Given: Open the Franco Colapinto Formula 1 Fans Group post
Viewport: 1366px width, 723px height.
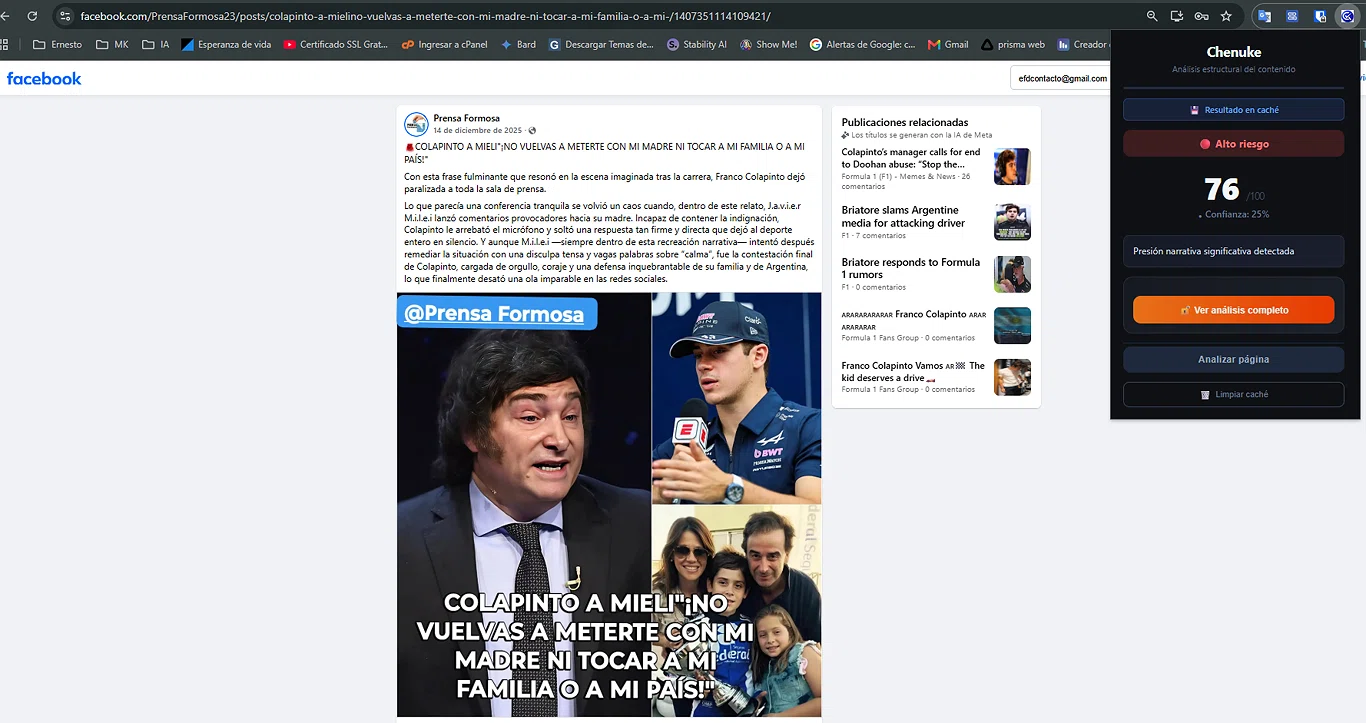Looking at the screenshot, I should pyautogui.click(x=914, y=320).
